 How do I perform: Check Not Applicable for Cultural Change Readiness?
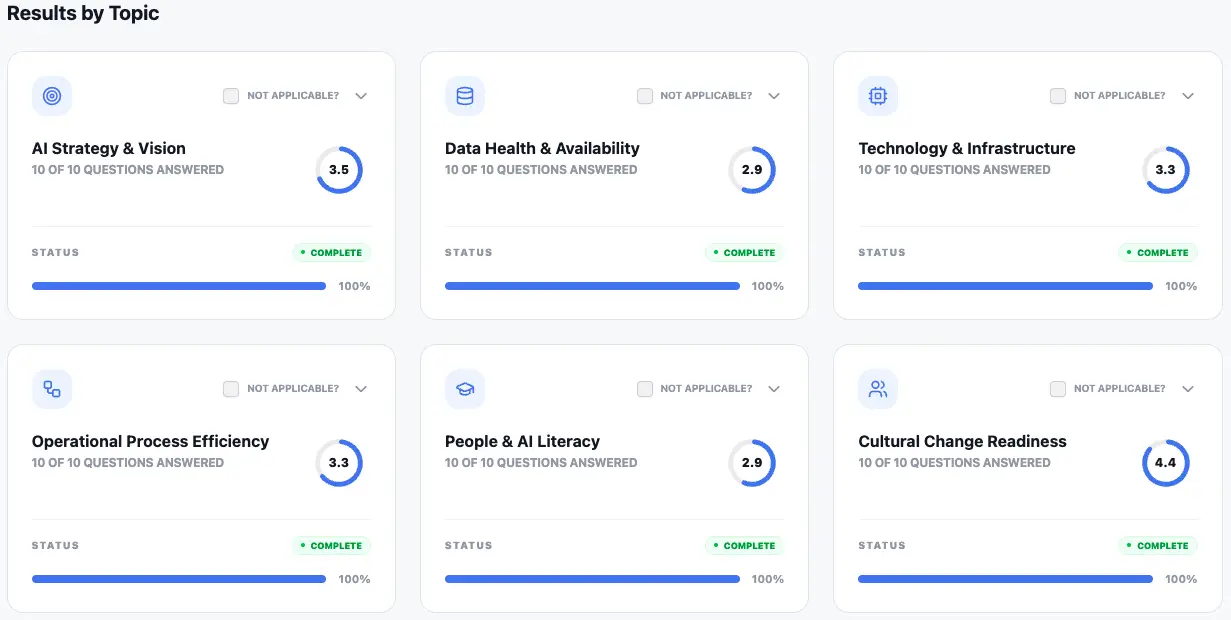[1058, 389]
